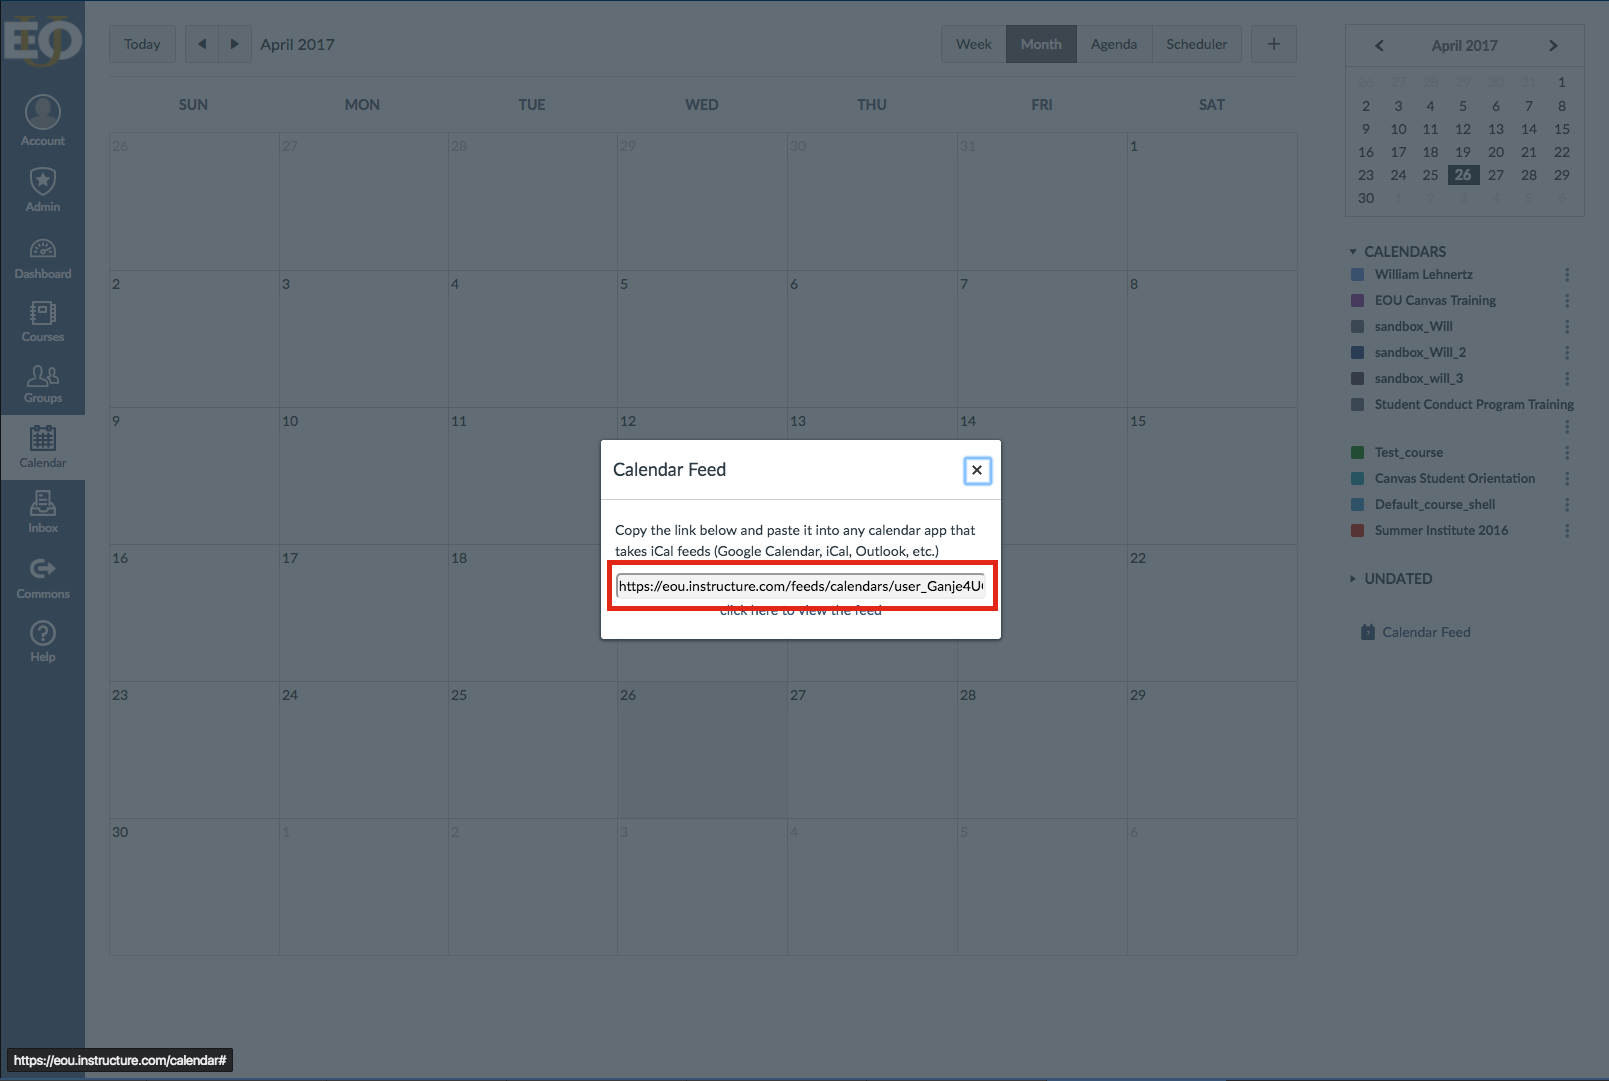Click the April 22 cell in month grid
Image resolution: width=1609 pixels, height=1081 pixels.
[1212, 613]
